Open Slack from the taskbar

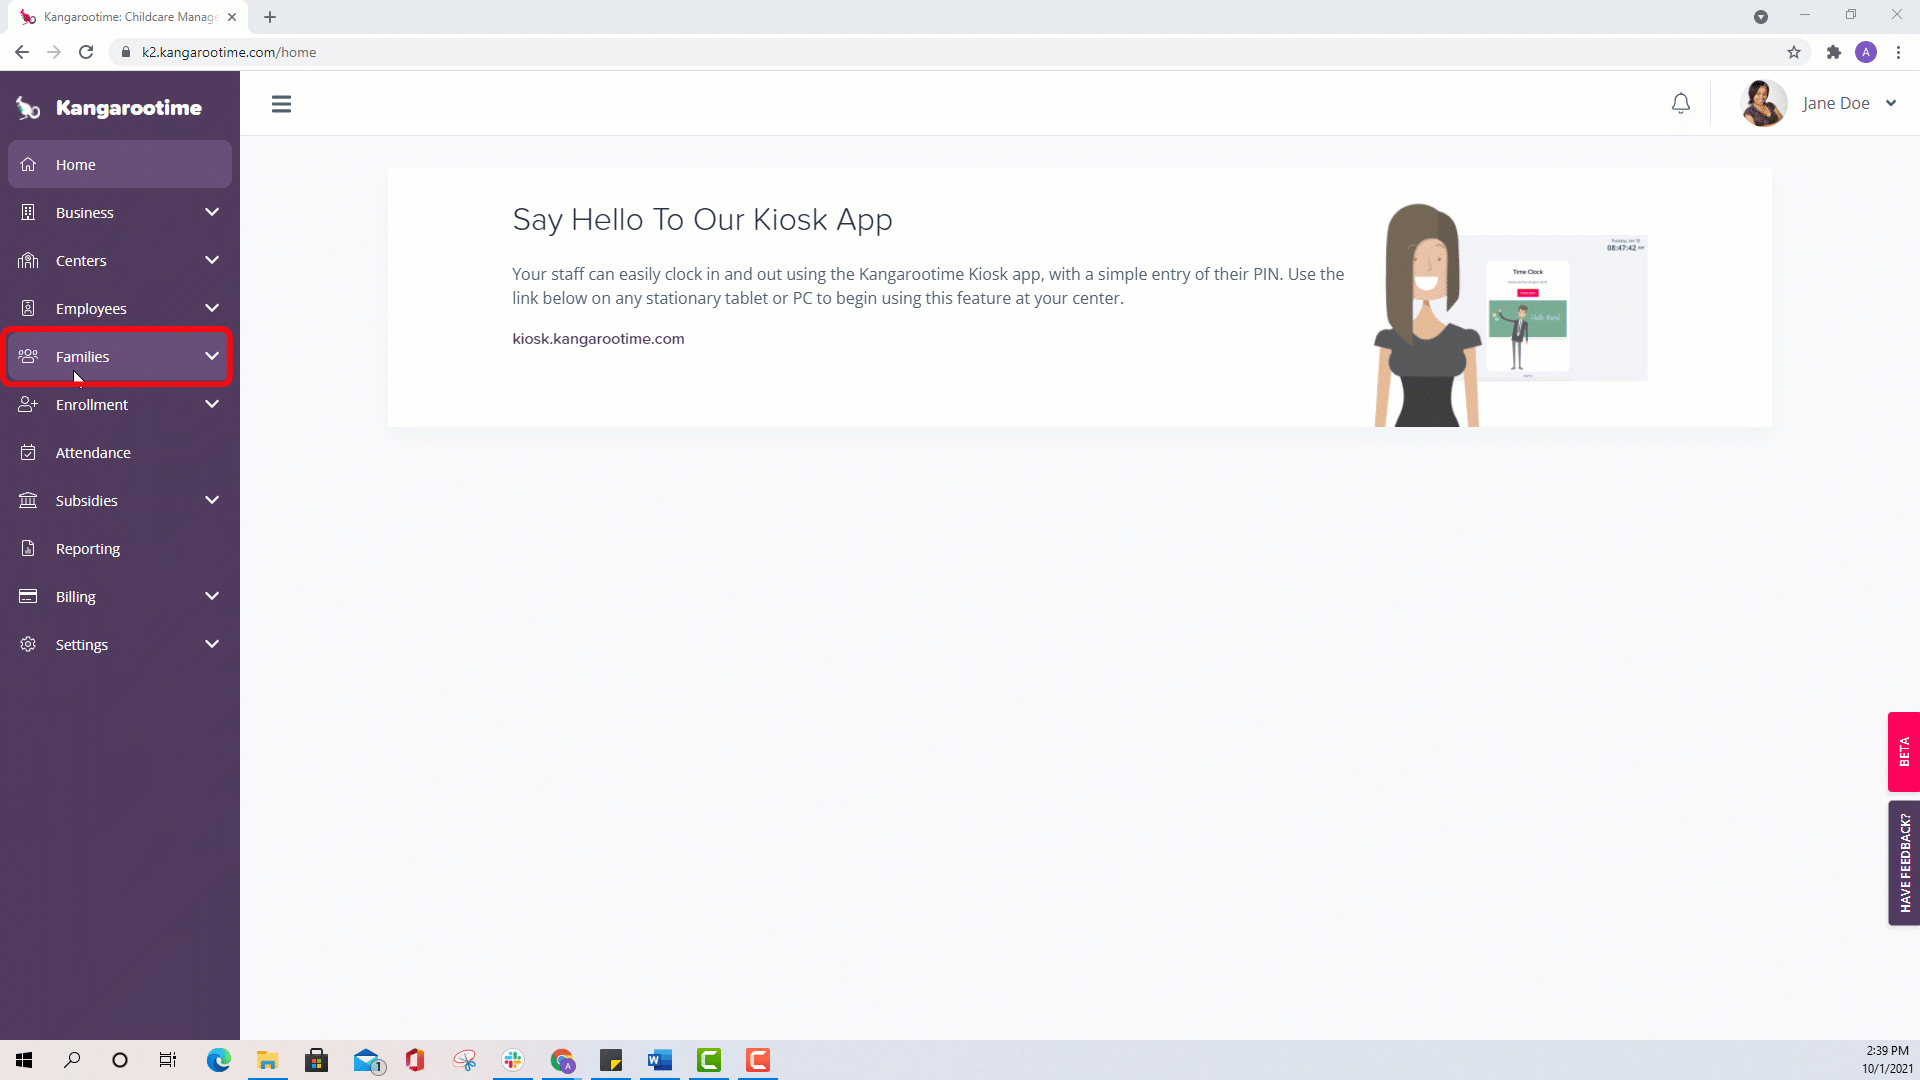513,1060
